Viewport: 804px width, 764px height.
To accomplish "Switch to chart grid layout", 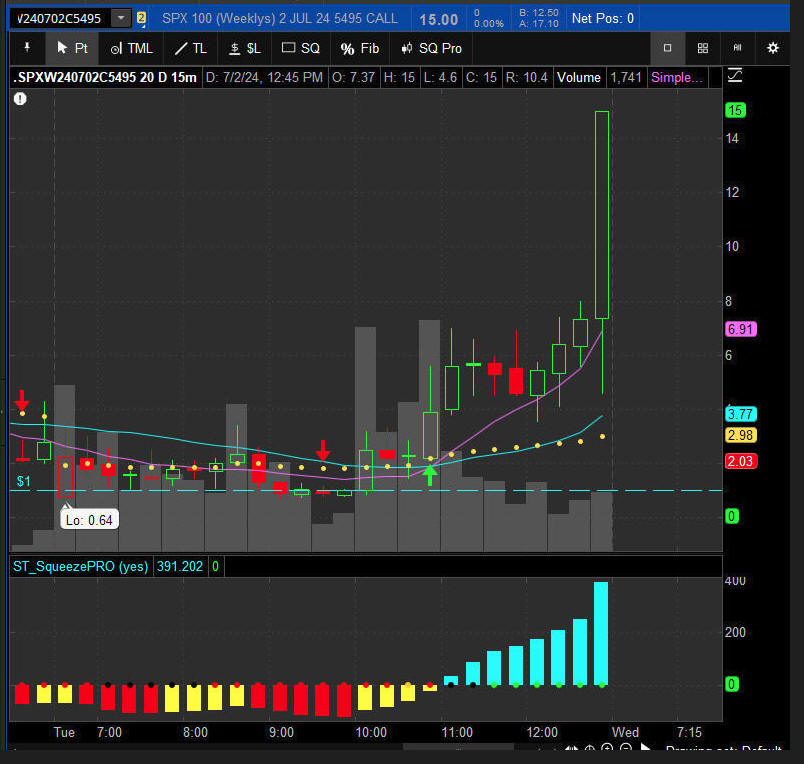I will point(703,48).
